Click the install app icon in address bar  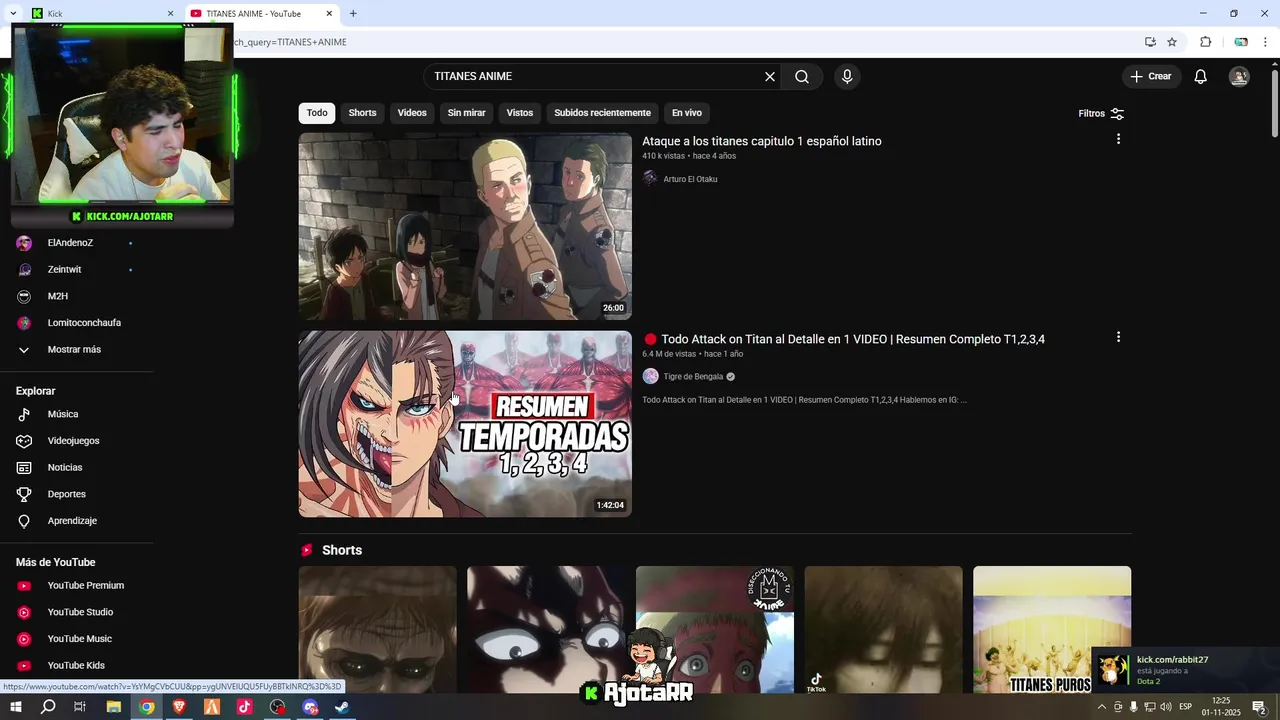[1150, 42]
